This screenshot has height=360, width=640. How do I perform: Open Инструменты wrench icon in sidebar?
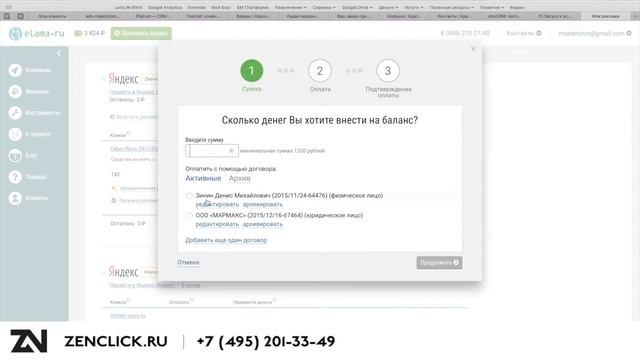pyautogui.click(x=15, y=113)
